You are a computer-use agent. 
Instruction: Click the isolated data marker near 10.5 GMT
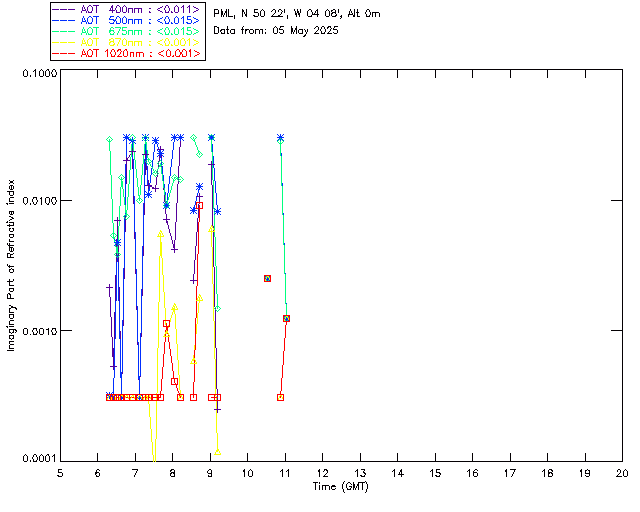[267, 278]
